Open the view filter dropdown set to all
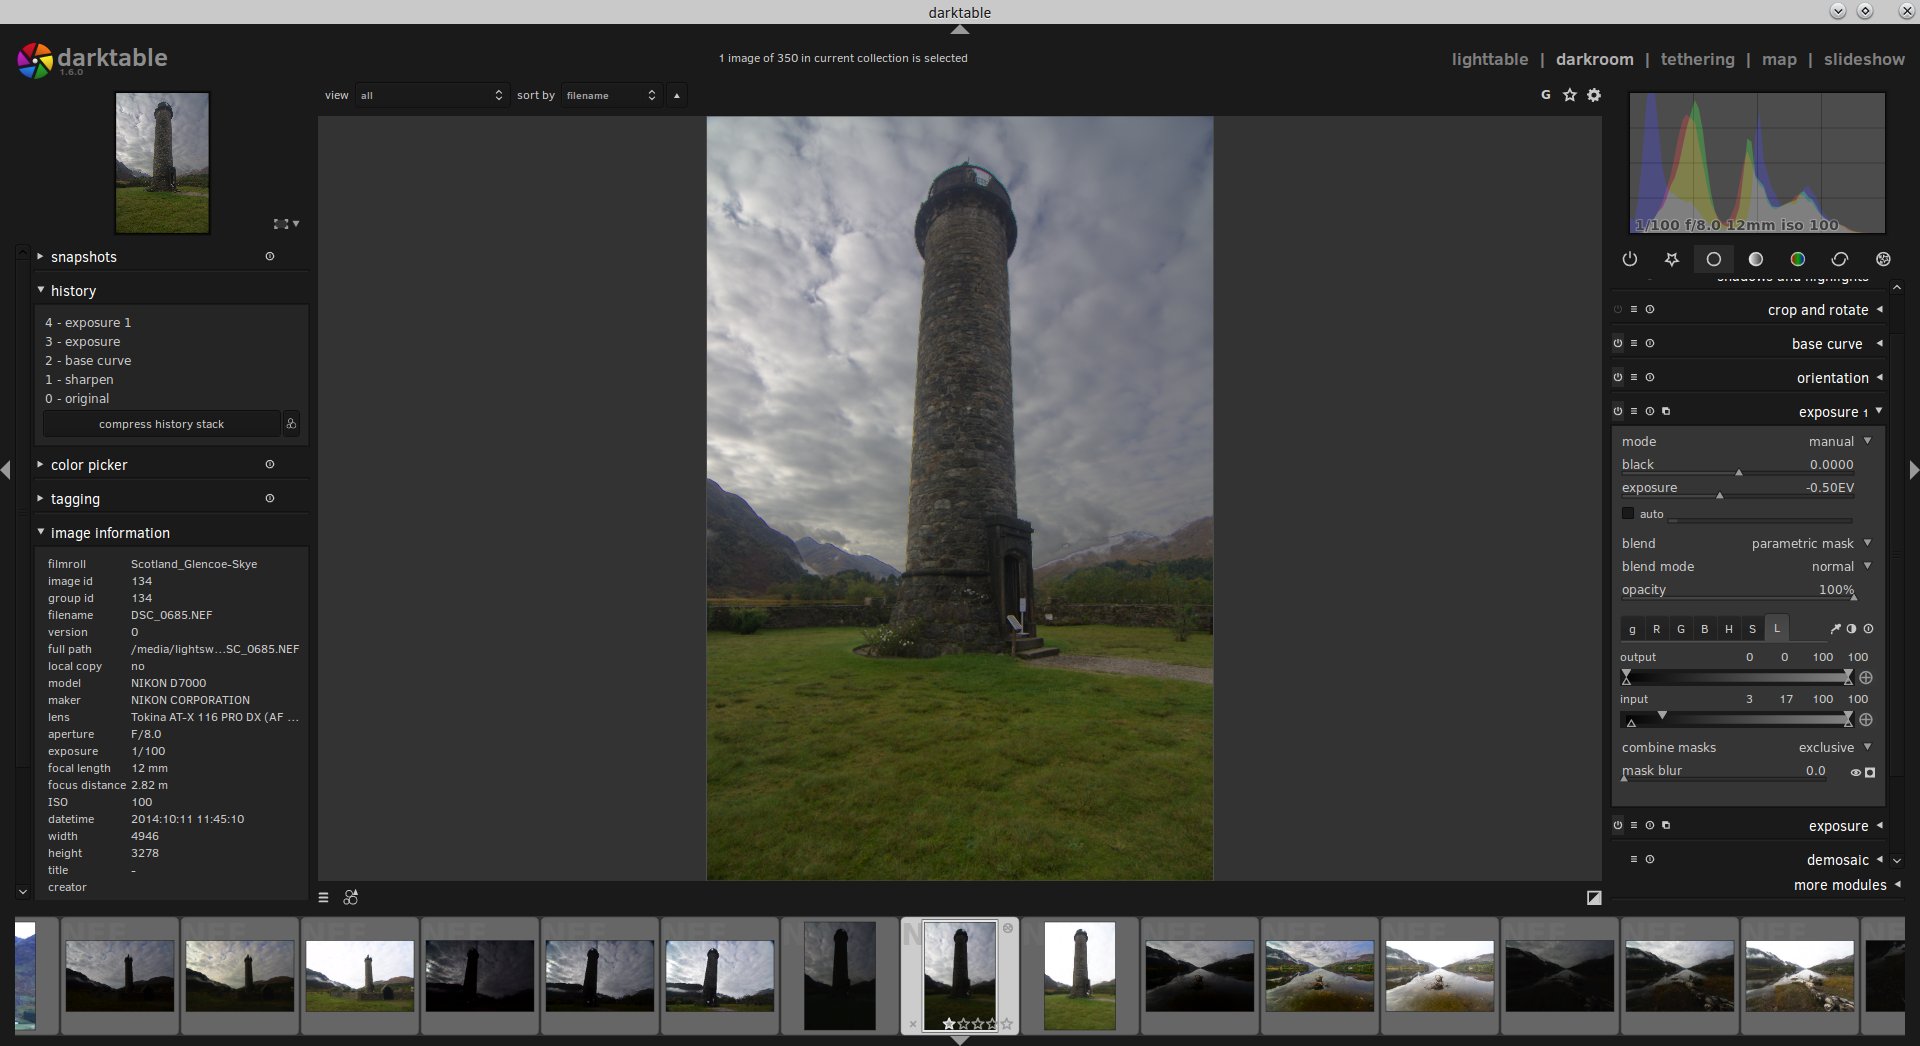1920x1046 pixels. (431, 95)
